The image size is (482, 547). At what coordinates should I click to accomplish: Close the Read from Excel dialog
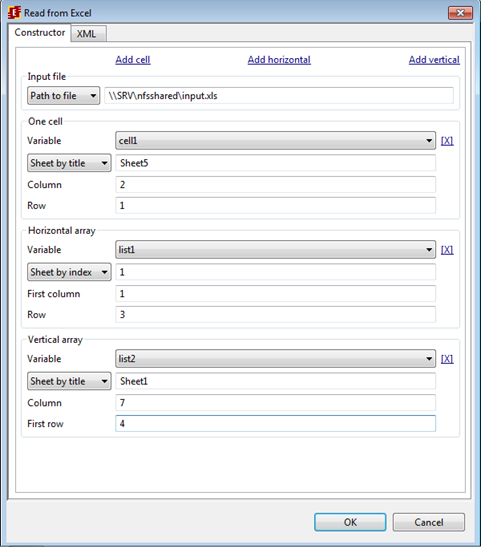[460, 13]
